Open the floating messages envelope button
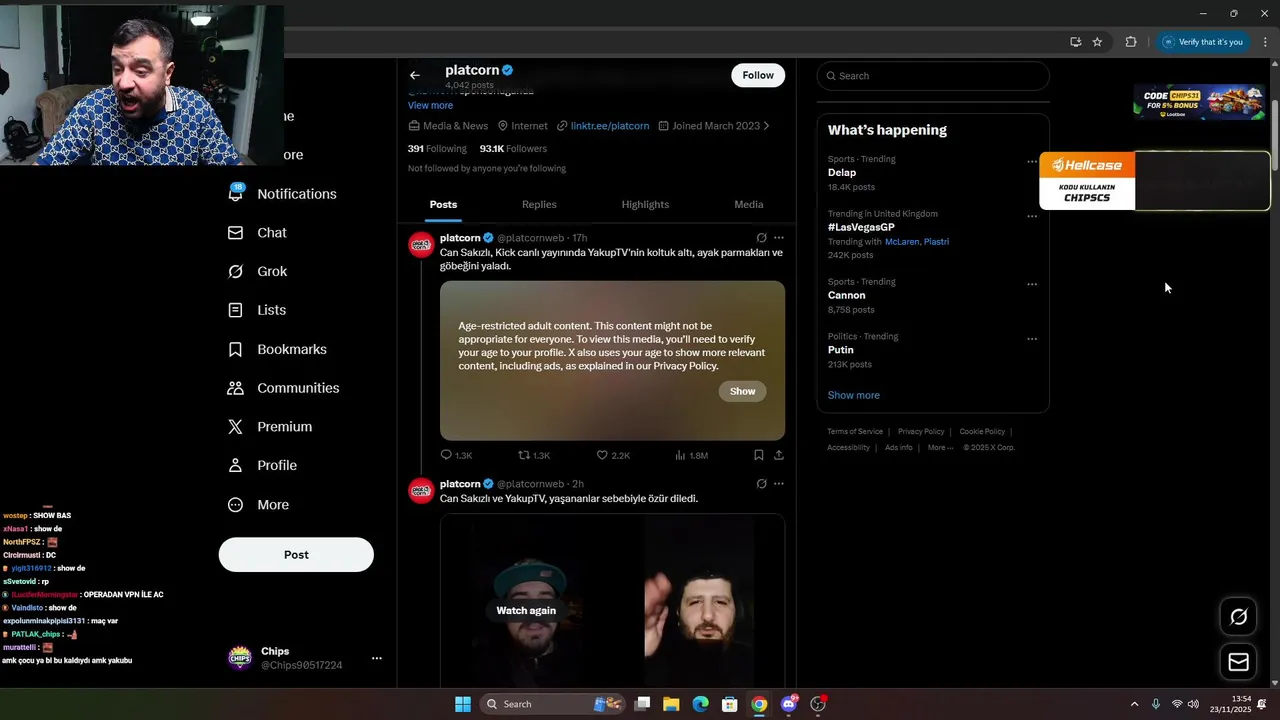The width and height of the screenshot is (1280, 720). click(x=1238, y=662)
